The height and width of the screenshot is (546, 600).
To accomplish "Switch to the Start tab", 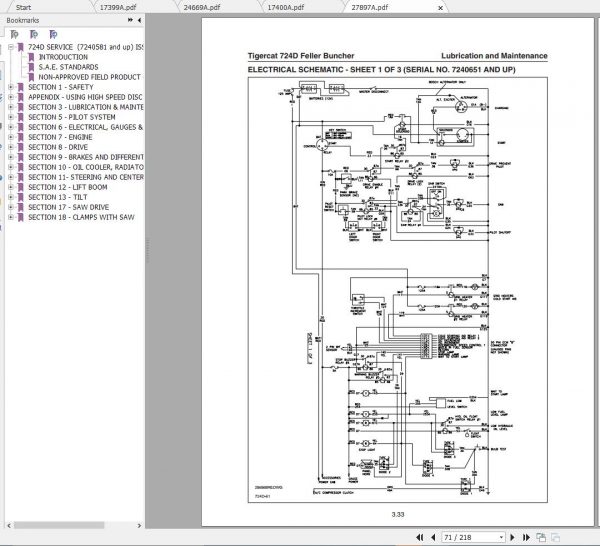I will (23, 7).
